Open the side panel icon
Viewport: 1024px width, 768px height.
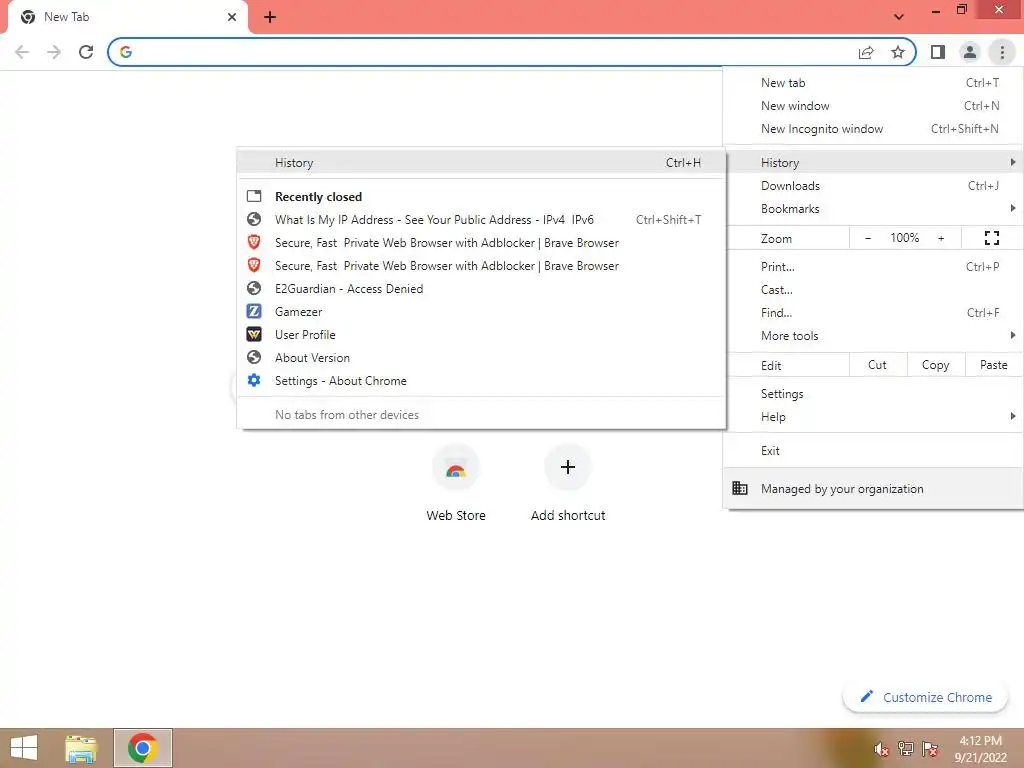[938, 52]
